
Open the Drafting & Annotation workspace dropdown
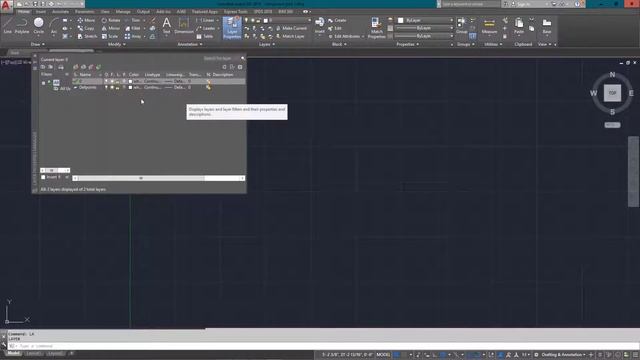pyautogui.click(x=563, y=355)
